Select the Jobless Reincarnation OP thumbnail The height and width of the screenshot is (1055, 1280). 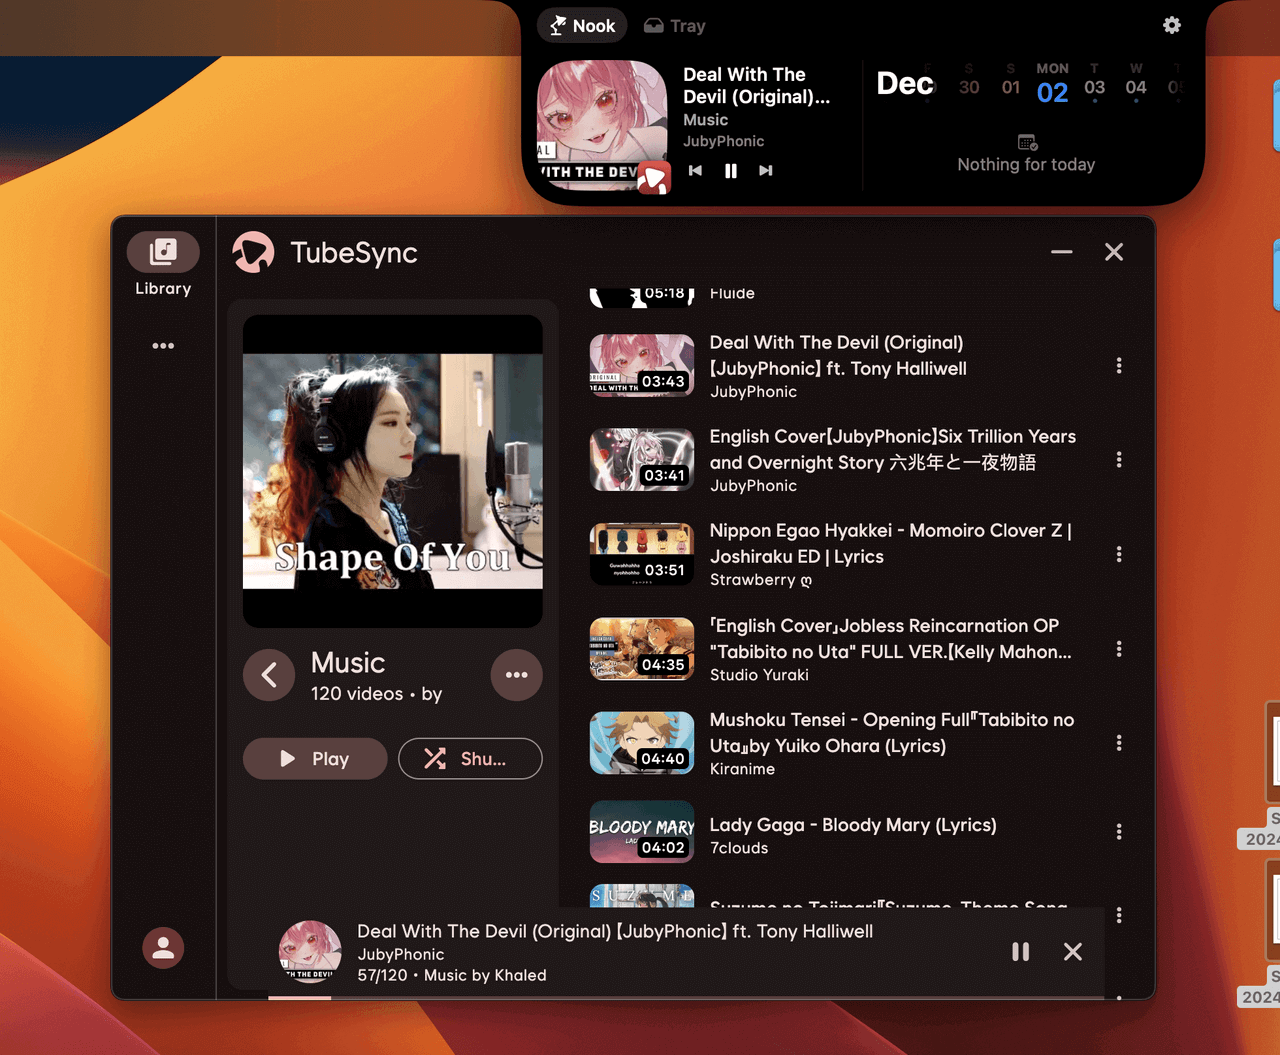642,649
